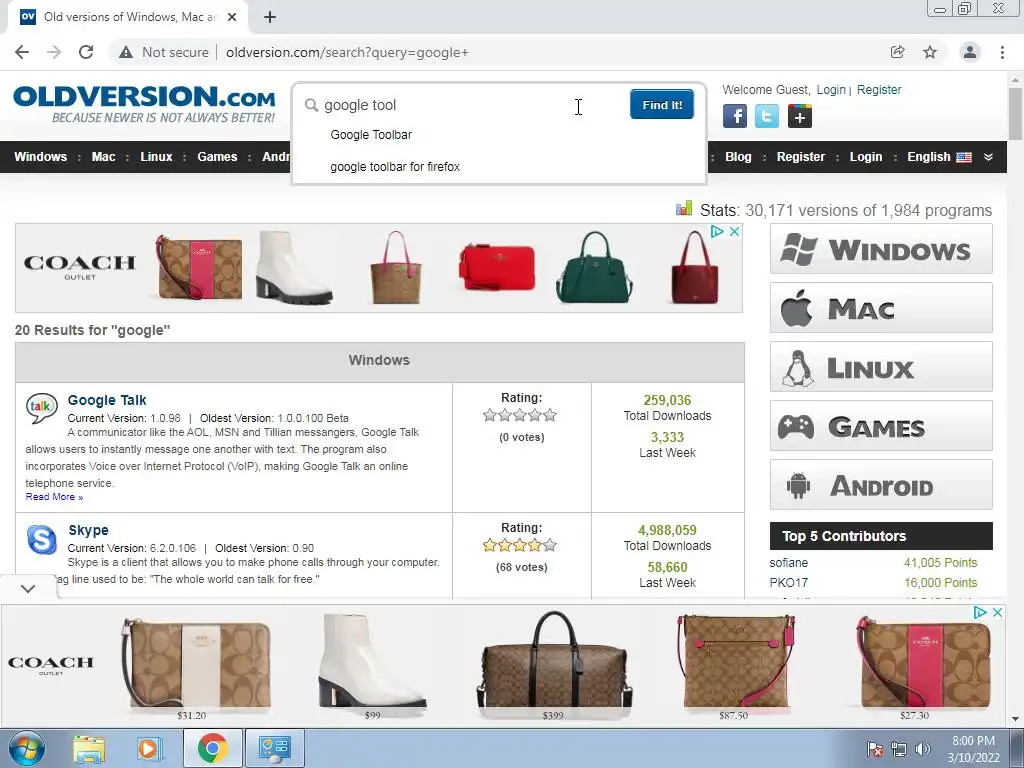Click the OldVersion.com logo
This screenshot has width=1024, height=768.
click(x=144, y=104)
